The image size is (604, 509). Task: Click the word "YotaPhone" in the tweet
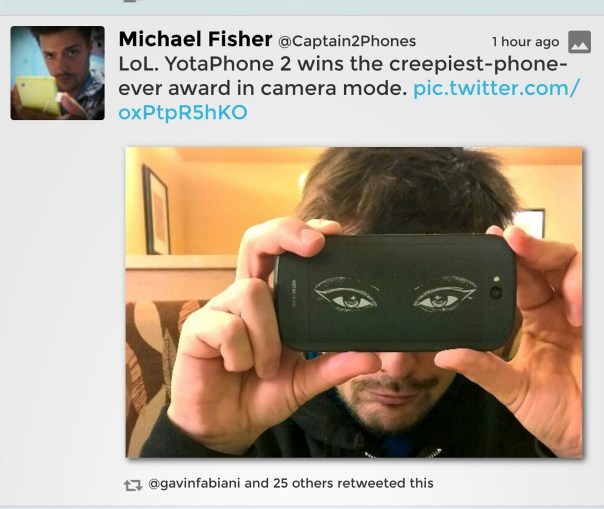coord(220,64)
